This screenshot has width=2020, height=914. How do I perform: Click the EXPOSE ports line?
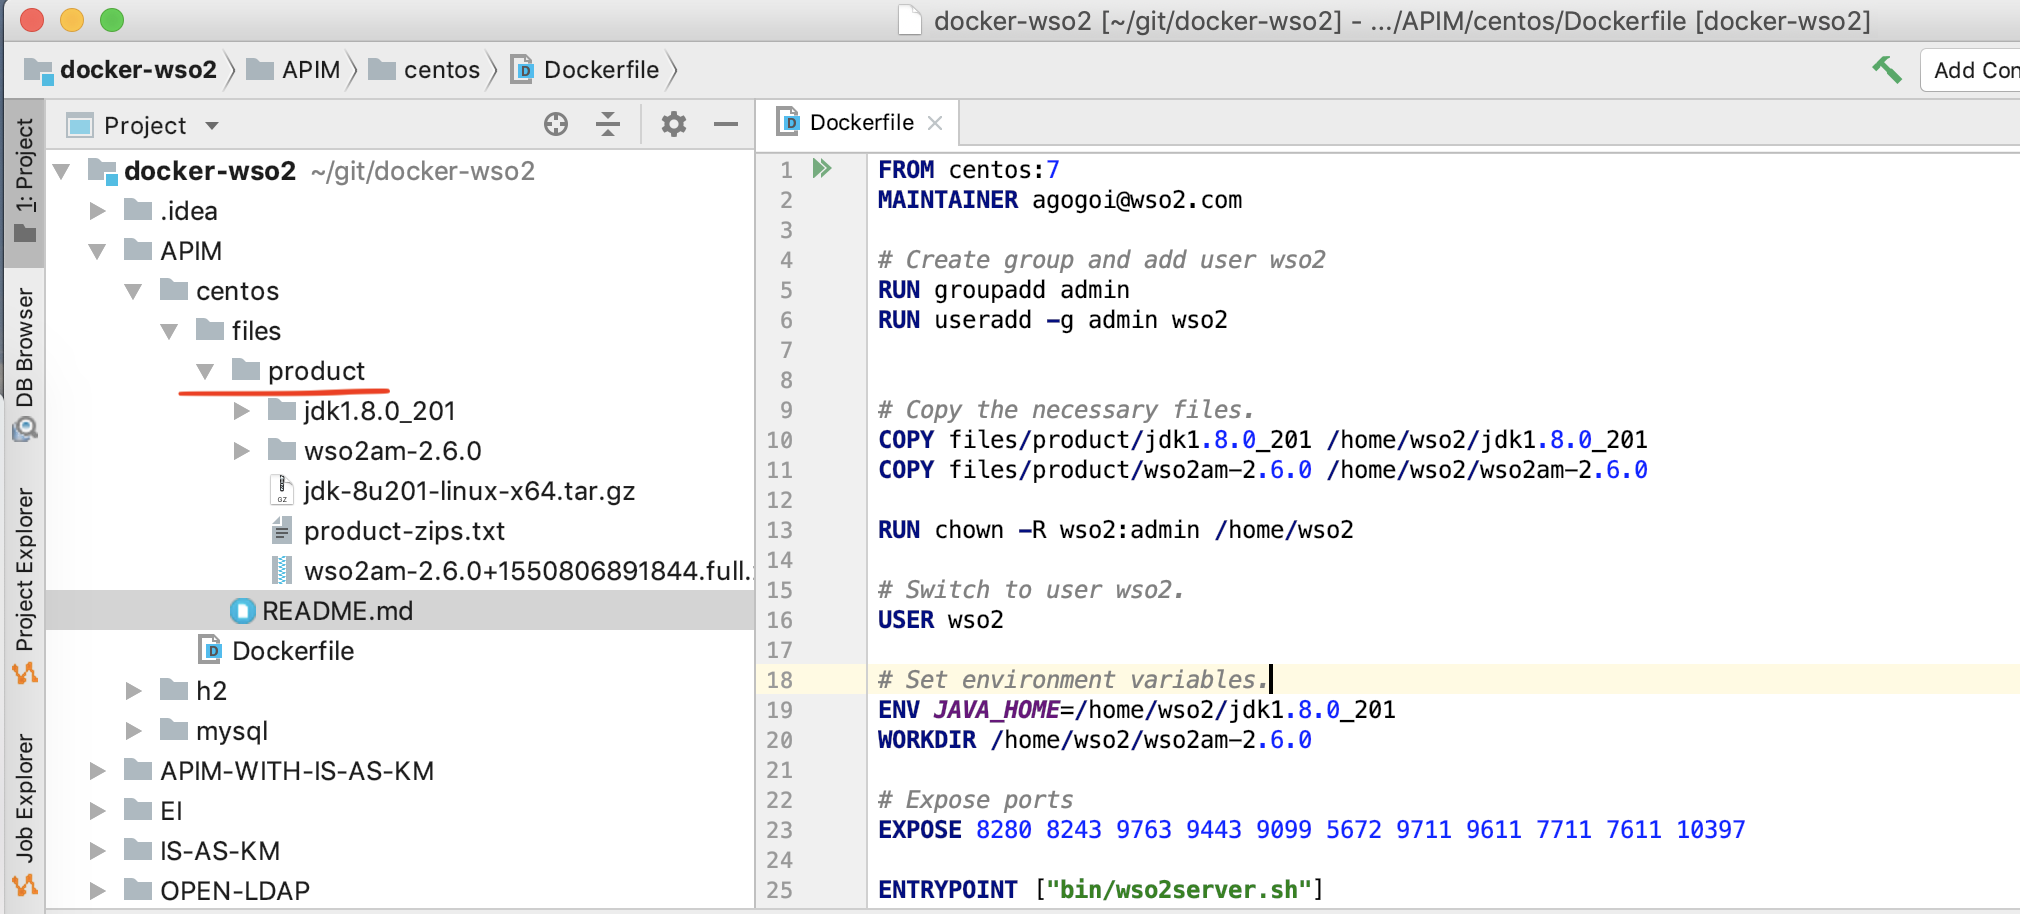click(x=1312, y=830)
